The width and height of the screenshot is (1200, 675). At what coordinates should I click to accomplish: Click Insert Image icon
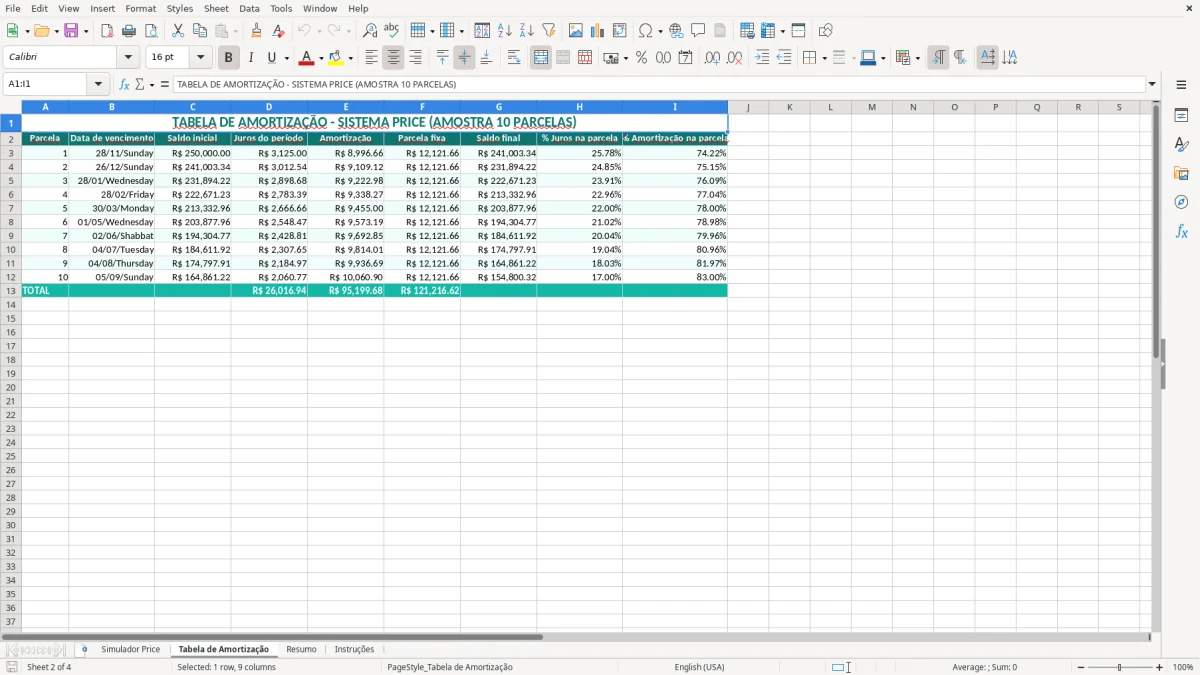(x=575, y=31)
